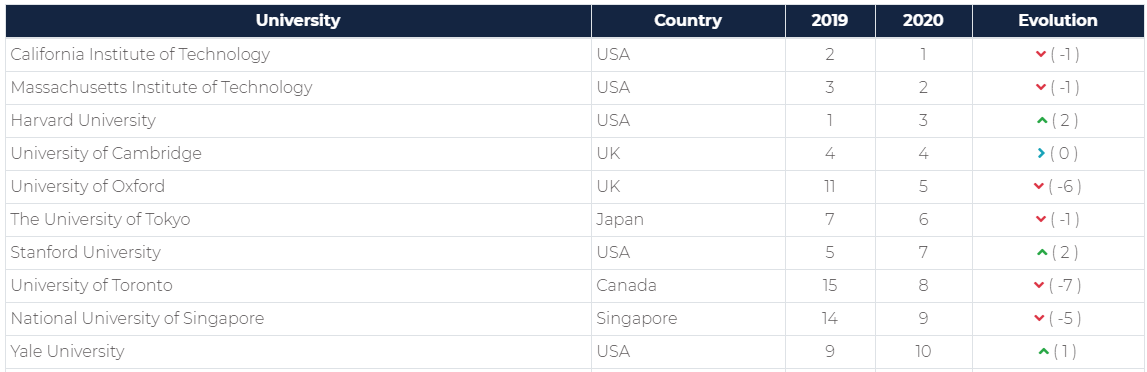Click red down arrow for National University of Singapore

(x=1039, y=319)
